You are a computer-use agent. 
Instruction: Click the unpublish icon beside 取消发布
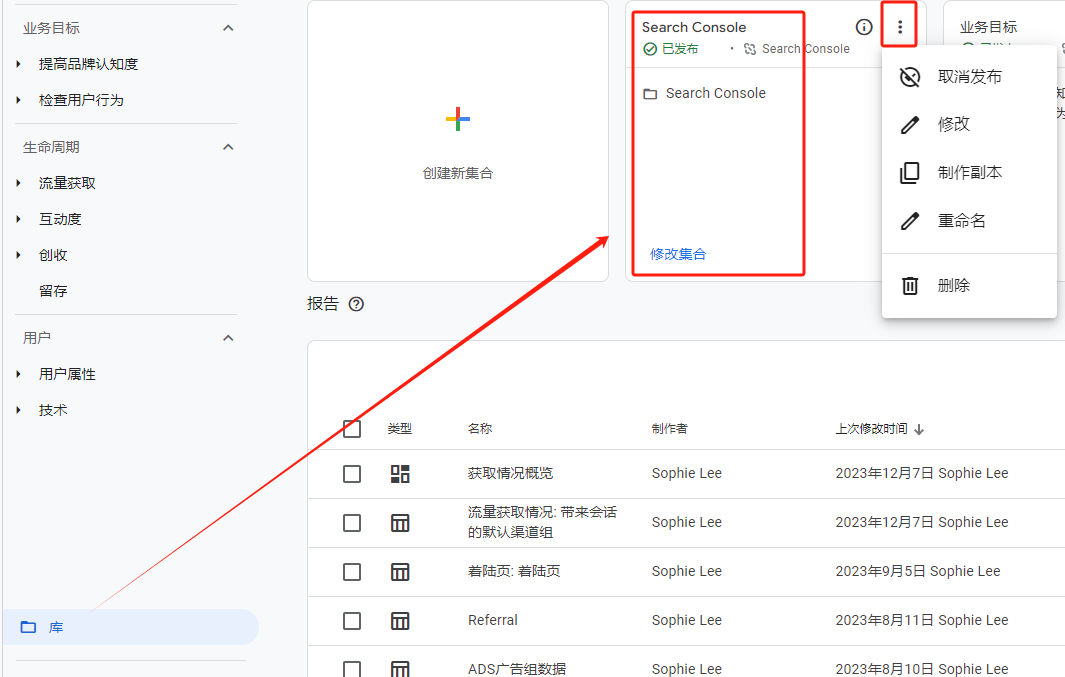pos(910,77)
